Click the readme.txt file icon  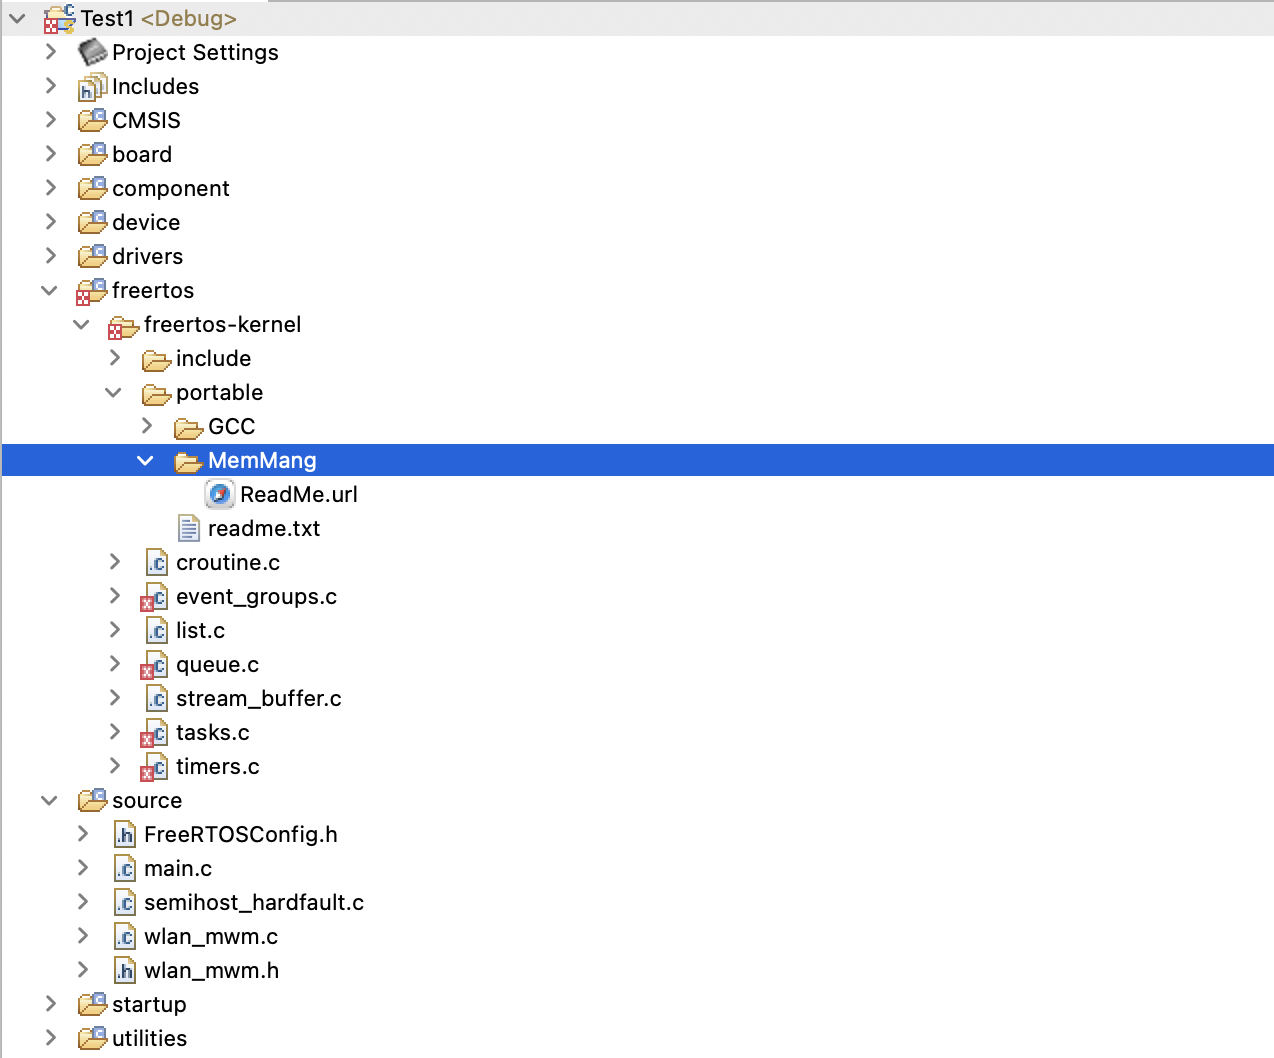(191, 528)
